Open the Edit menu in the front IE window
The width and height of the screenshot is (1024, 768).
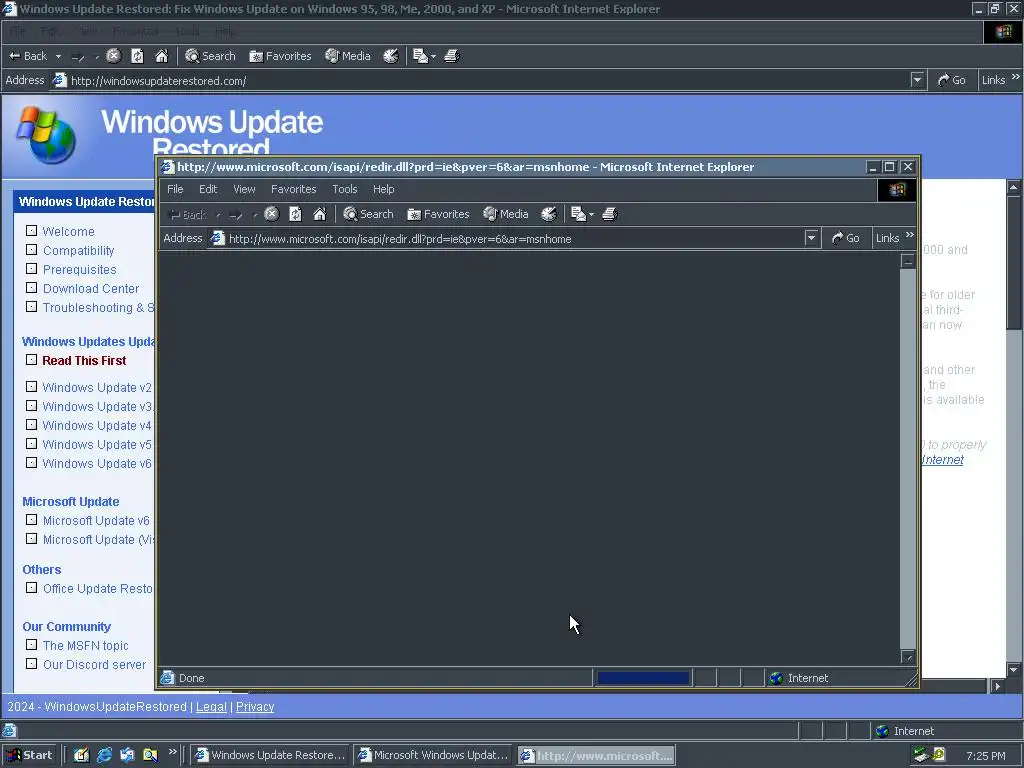[208, 189]
